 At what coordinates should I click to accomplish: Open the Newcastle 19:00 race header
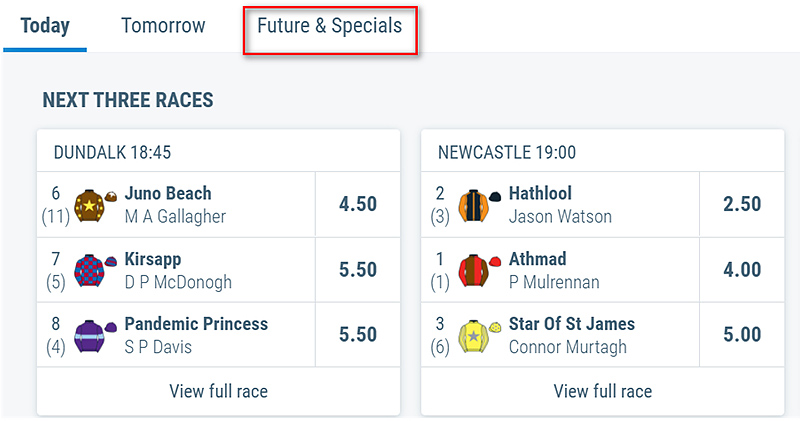(507, 152)
